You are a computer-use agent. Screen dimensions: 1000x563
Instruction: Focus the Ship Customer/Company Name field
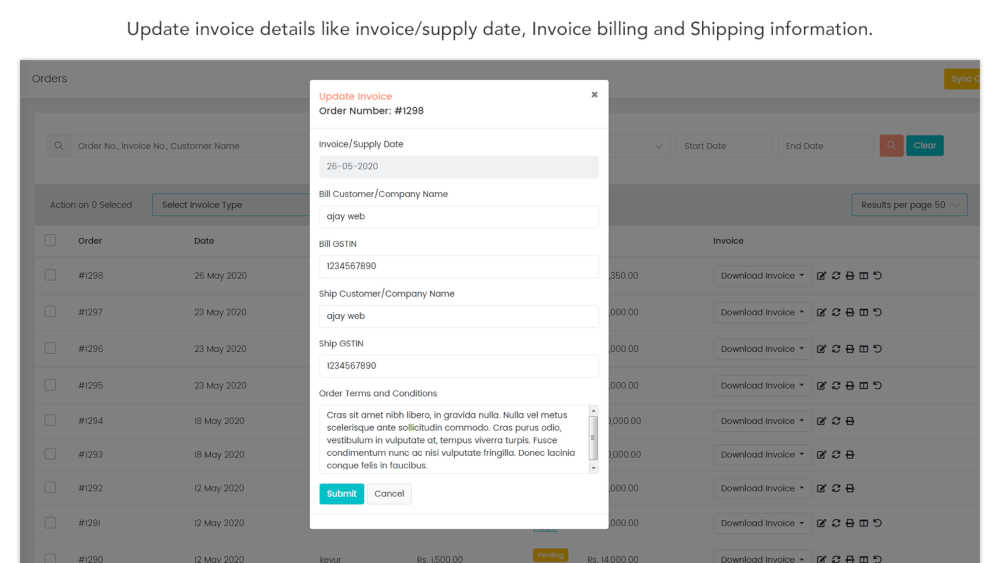(x=459, y=316)
